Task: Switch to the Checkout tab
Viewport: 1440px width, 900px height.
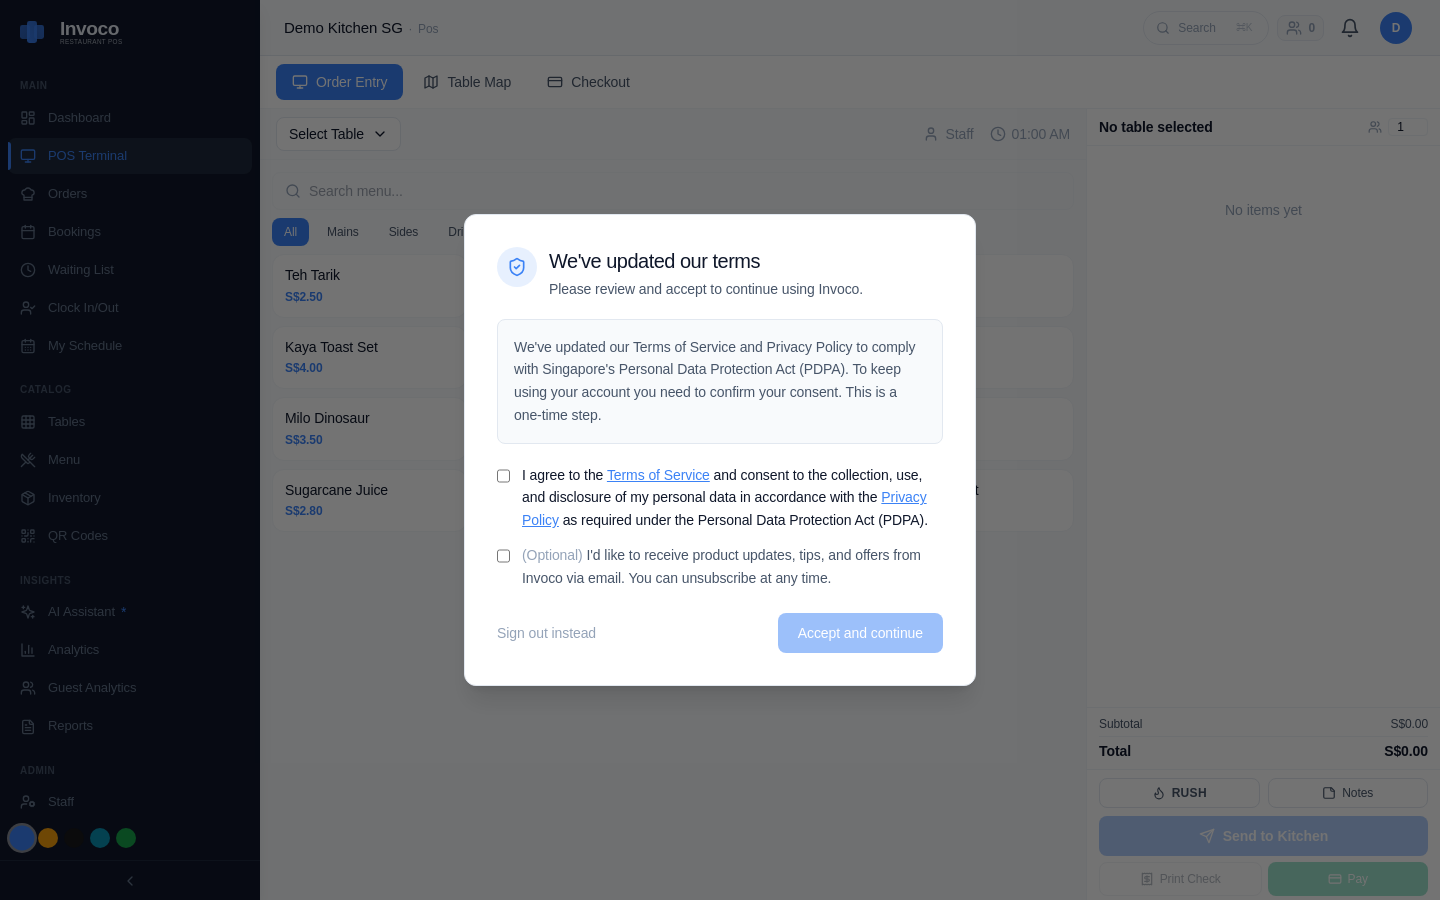Action: pyautogui.click(x=588, y=81)
